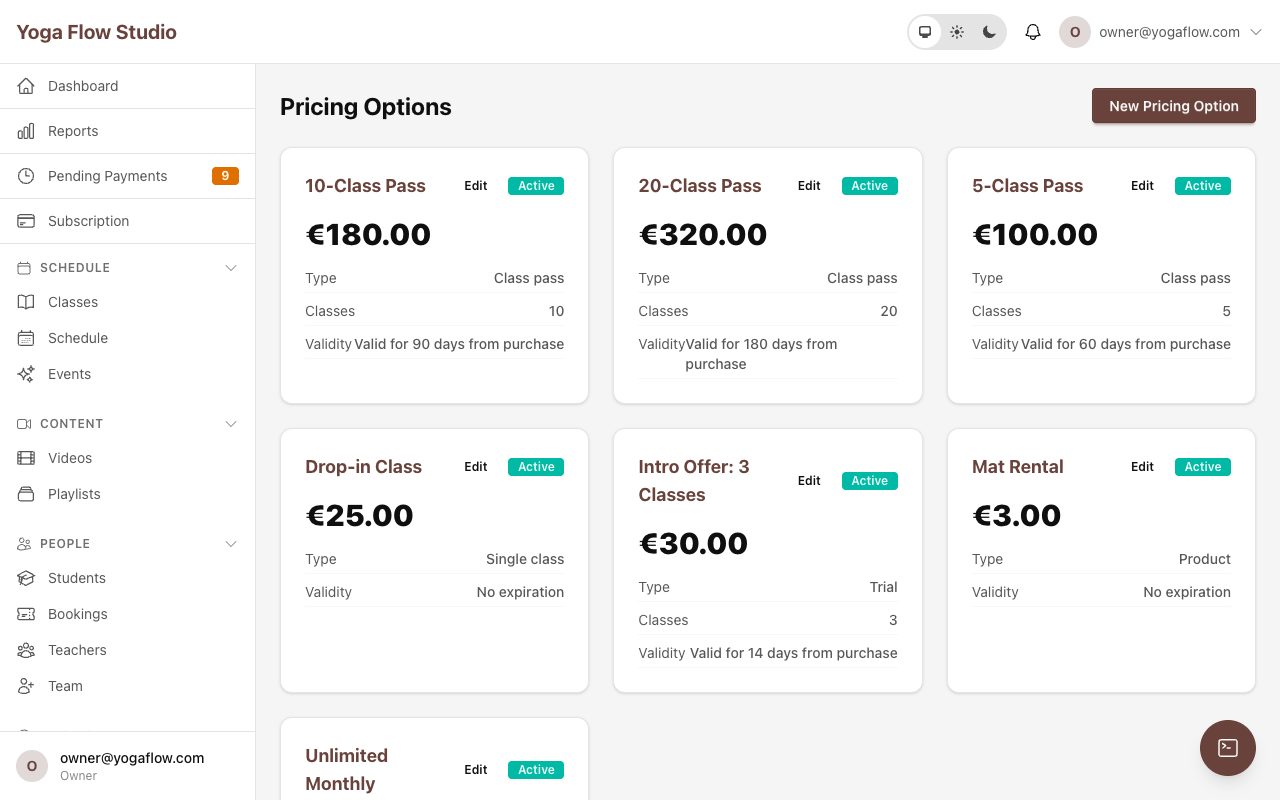Edit the 5-Class Pass

tap(1143, 186)
